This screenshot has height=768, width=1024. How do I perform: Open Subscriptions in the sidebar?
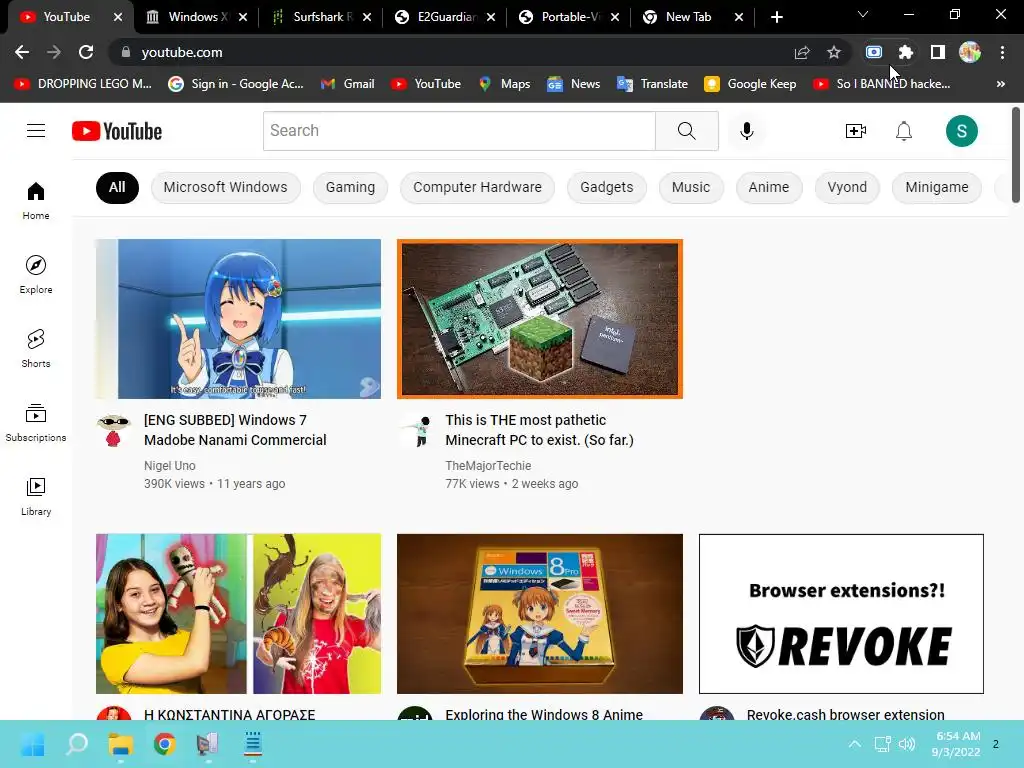pos(36,423)
